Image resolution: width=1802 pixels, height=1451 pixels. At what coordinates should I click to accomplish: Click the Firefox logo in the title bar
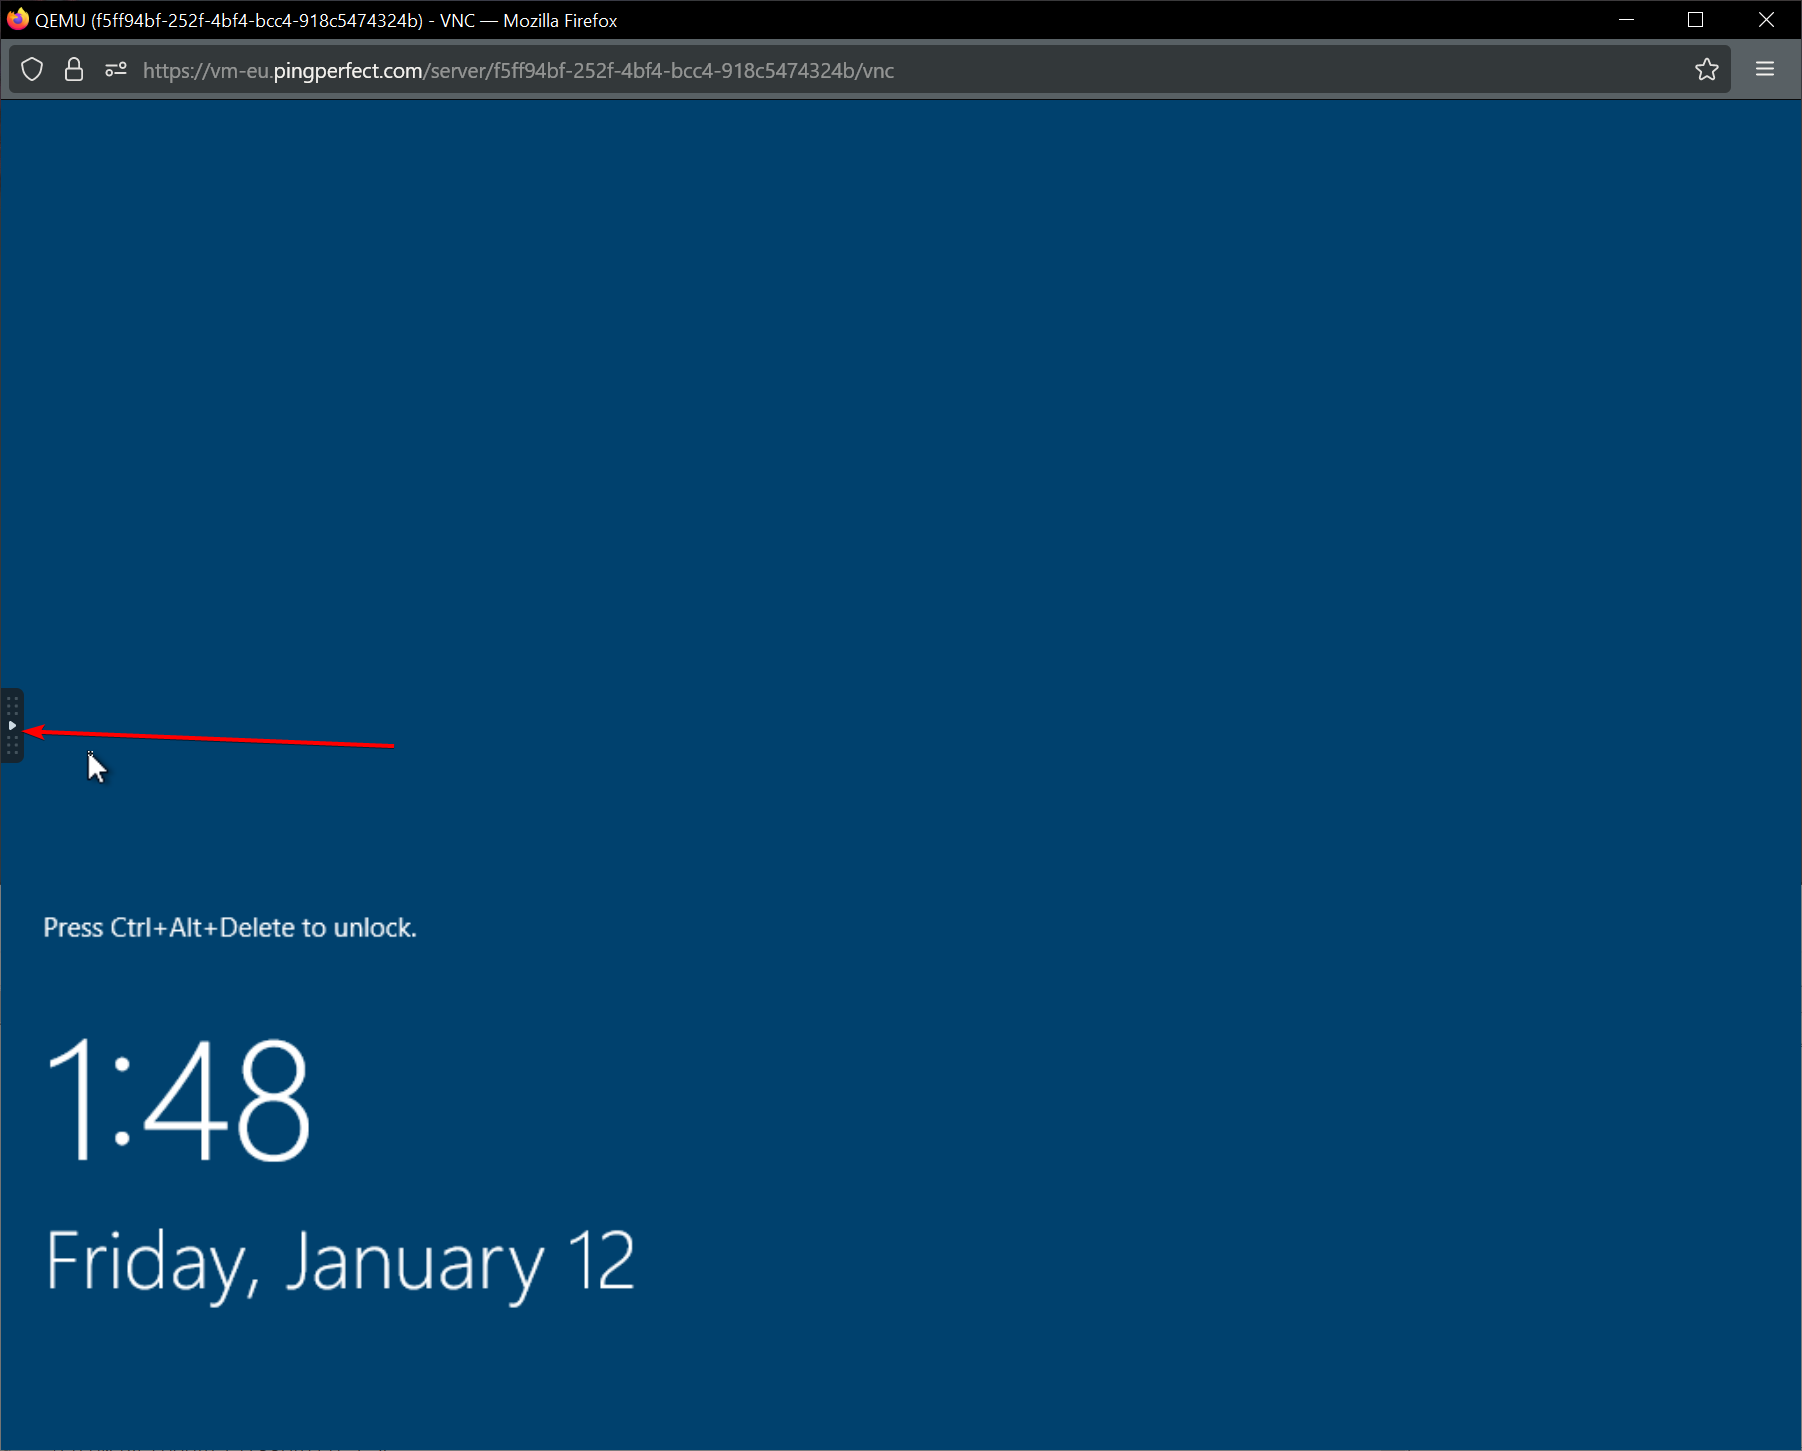coord(17,20)
